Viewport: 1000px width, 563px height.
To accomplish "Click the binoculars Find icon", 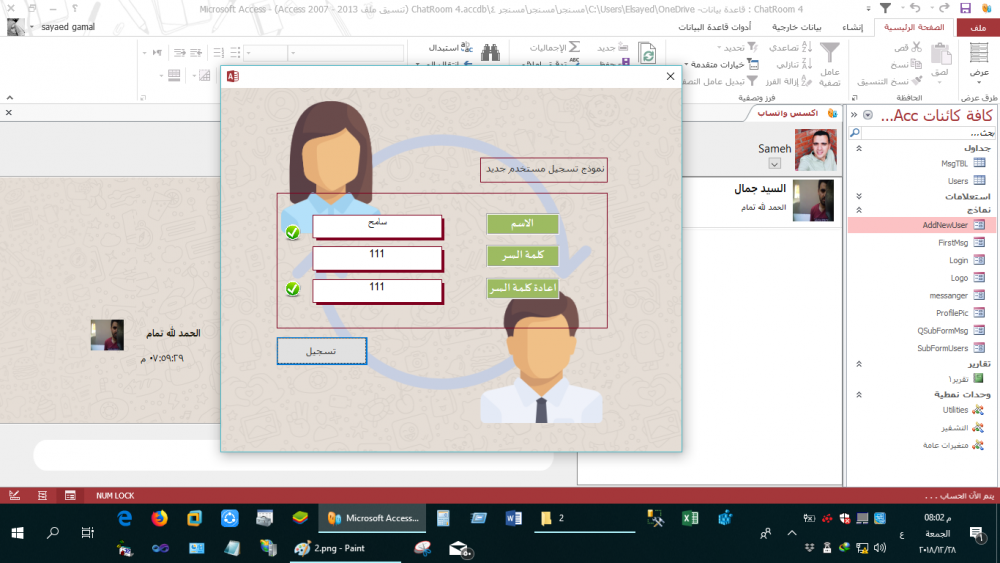I will point(490,52).
